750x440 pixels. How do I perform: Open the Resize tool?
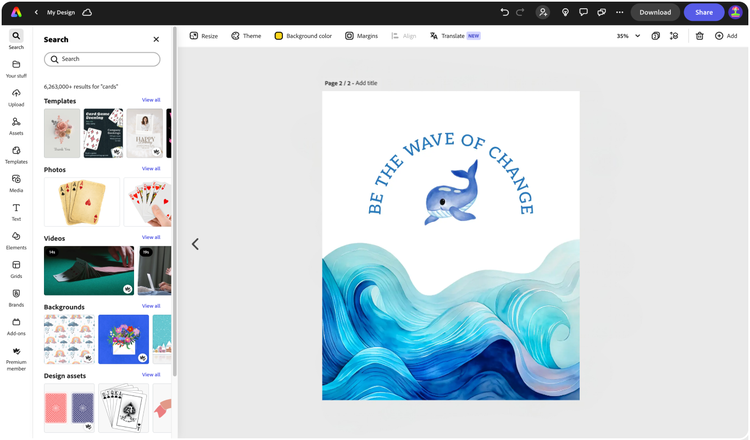point(204,36)
